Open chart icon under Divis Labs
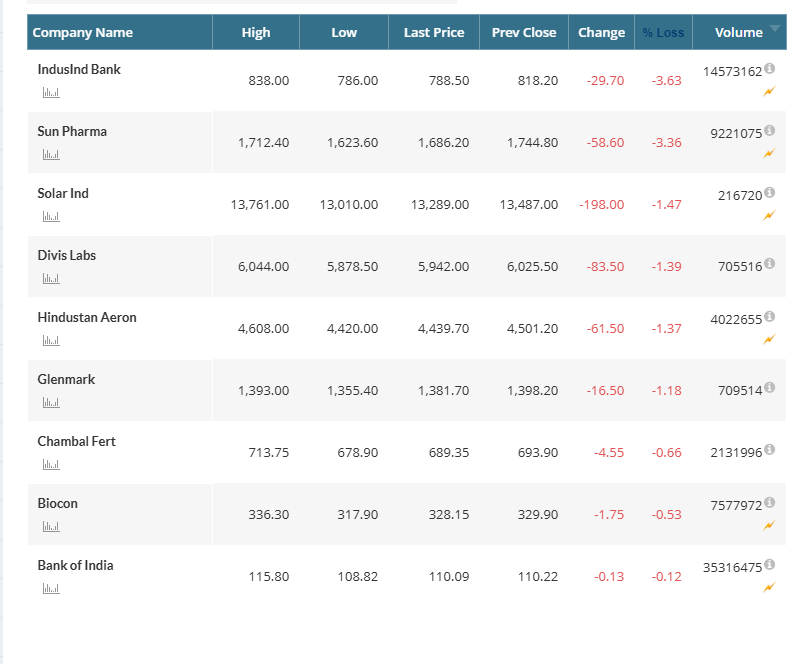Image resolution: width=797 pixels, height=664 pixels. [51, 279]
